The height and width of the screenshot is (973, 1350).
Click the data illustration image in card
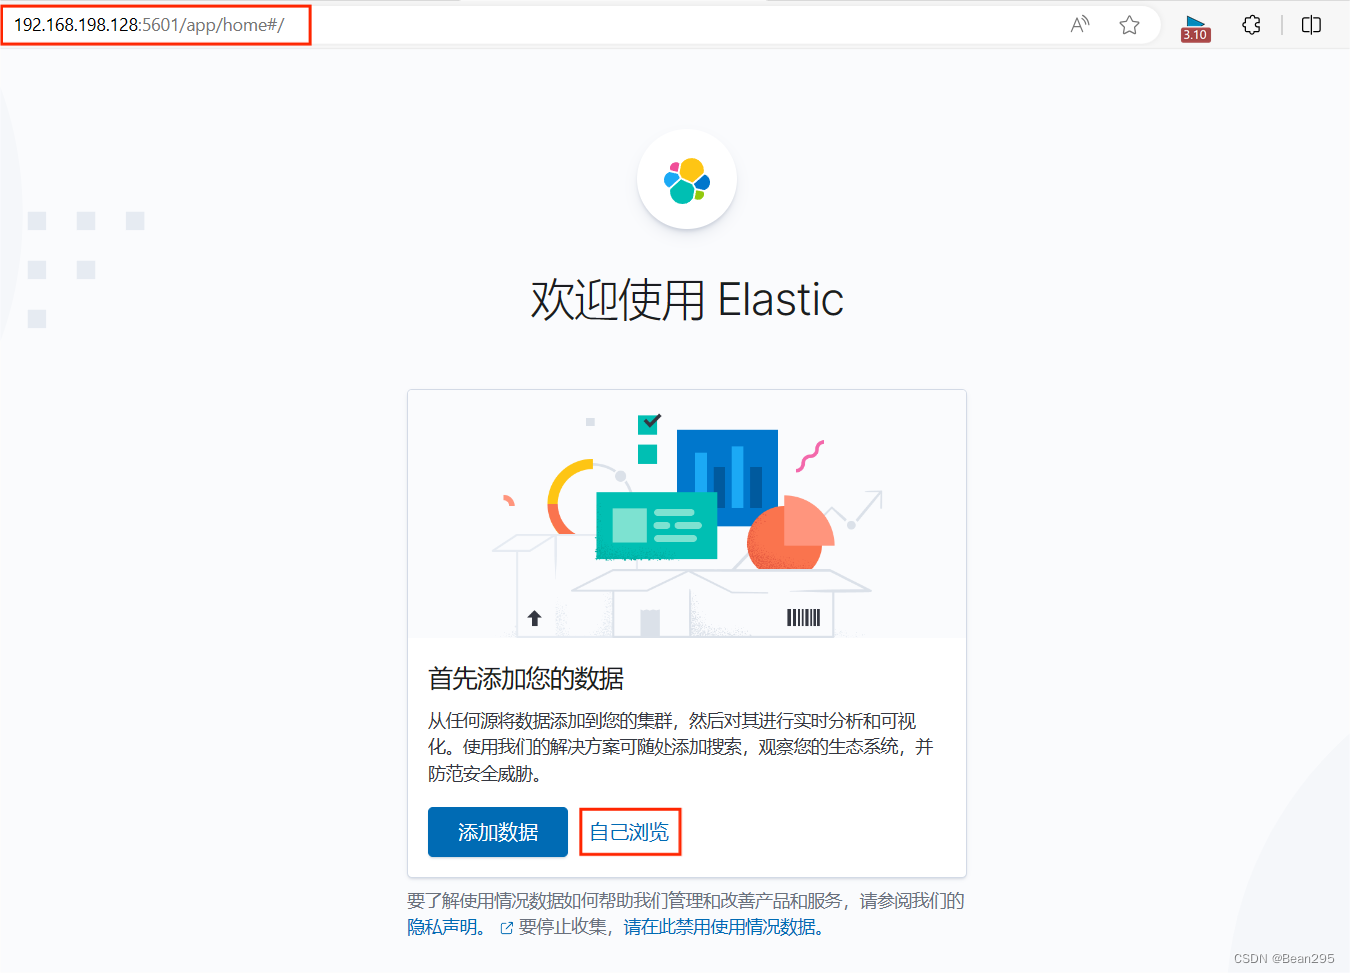click(687, 514)
